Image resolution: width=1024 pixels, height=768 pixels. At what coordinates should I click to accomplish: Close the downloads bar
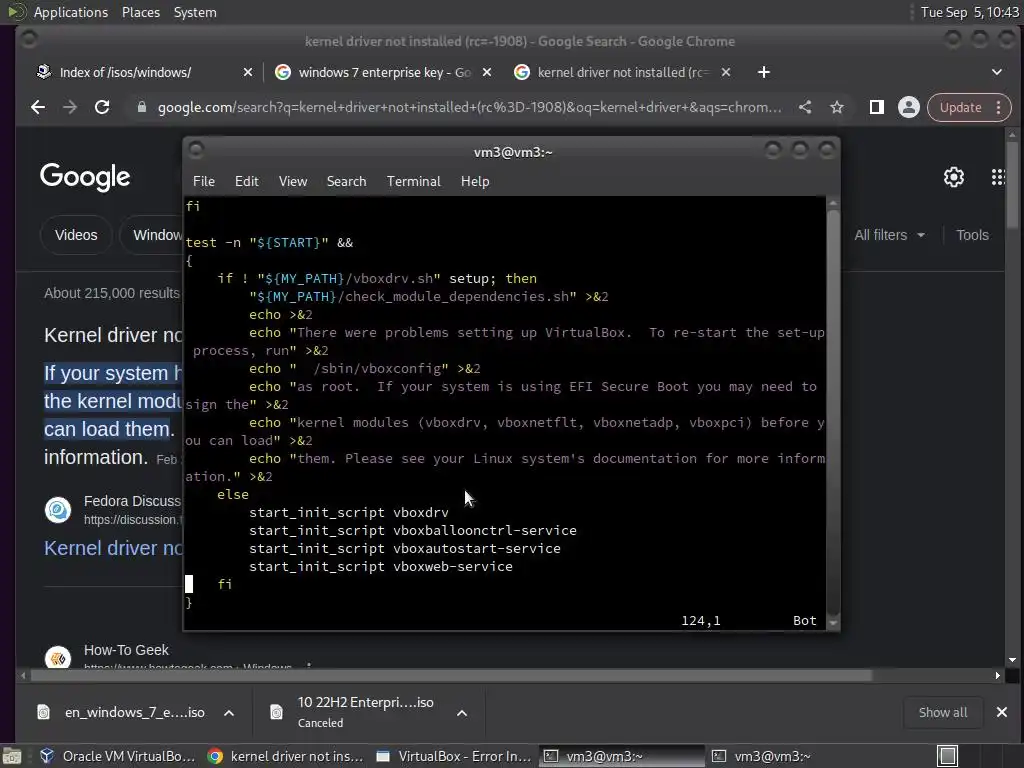pyautogui.click(x=1002, y=712)
